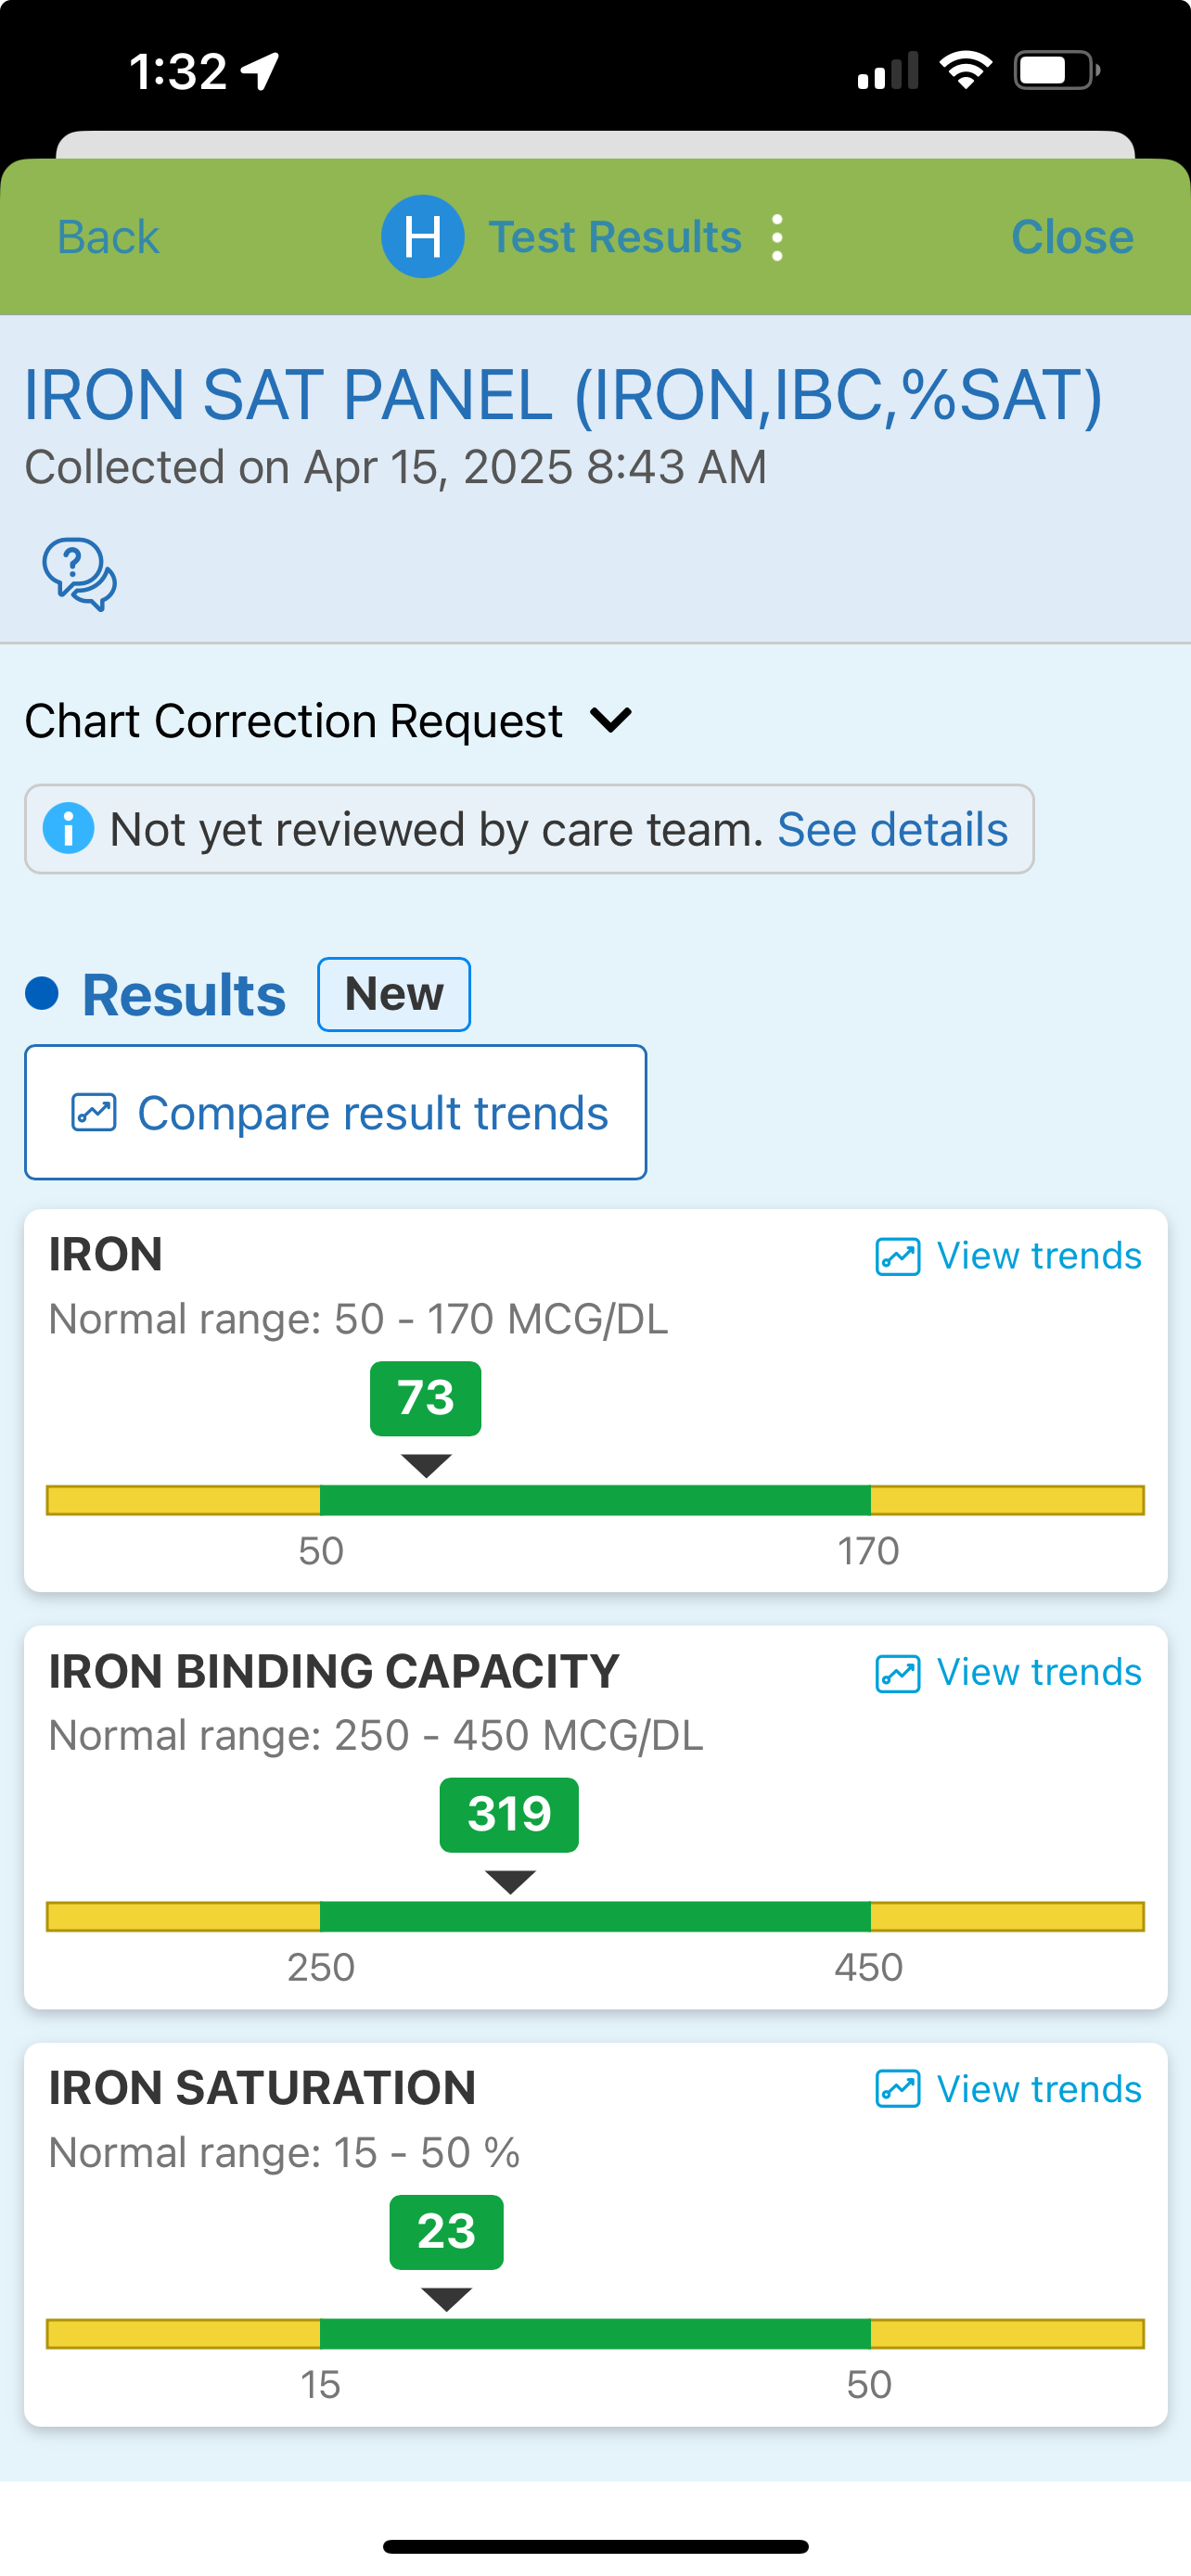Tap the New badge next to Results
The width and height of the screenshot is (1191, 2576).
[394, 994]
